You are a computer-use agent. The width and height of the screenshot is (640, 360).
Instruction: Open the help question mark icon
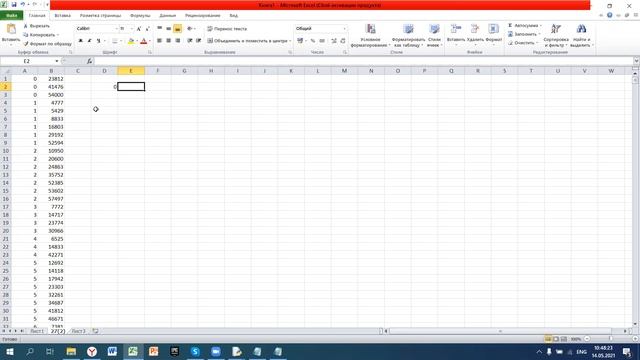tap(609, 15)
